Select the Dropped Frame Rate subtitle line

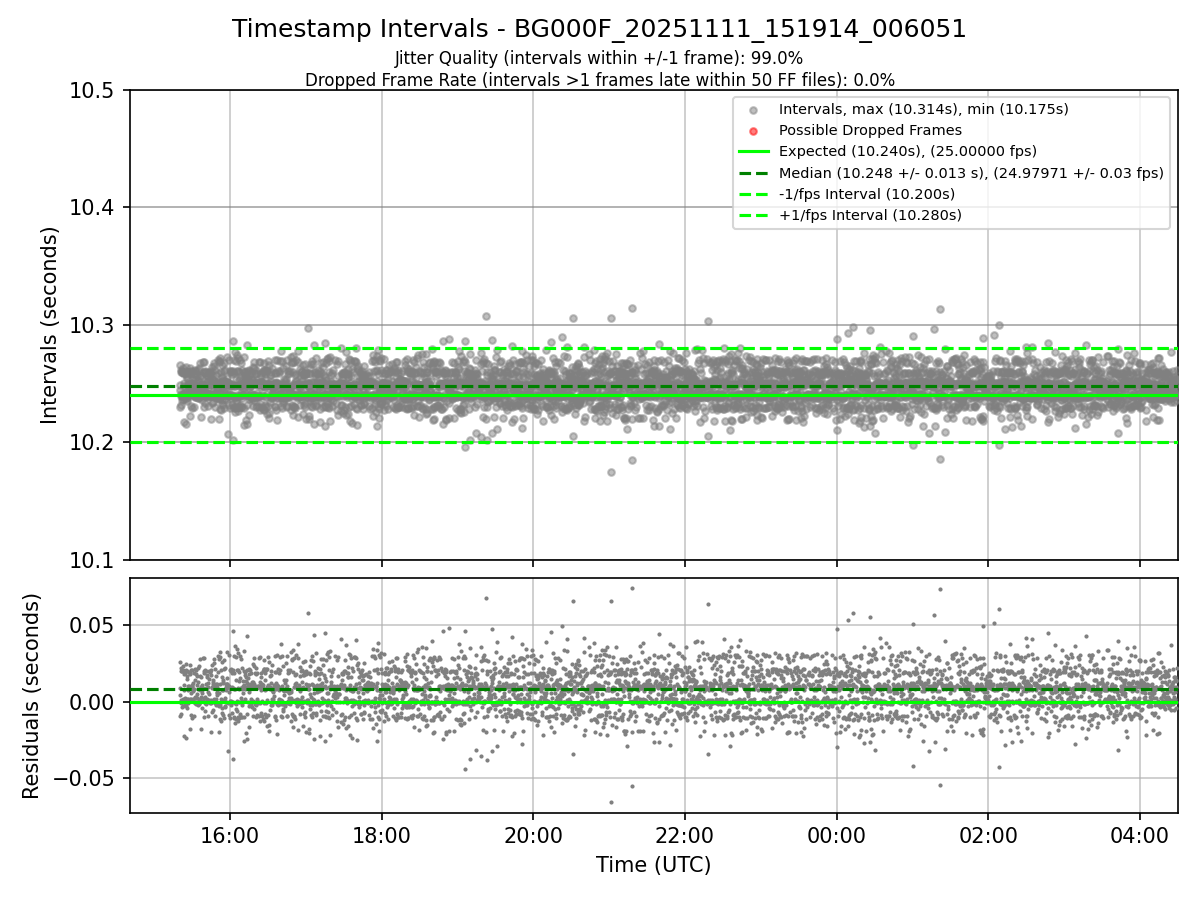599,79
